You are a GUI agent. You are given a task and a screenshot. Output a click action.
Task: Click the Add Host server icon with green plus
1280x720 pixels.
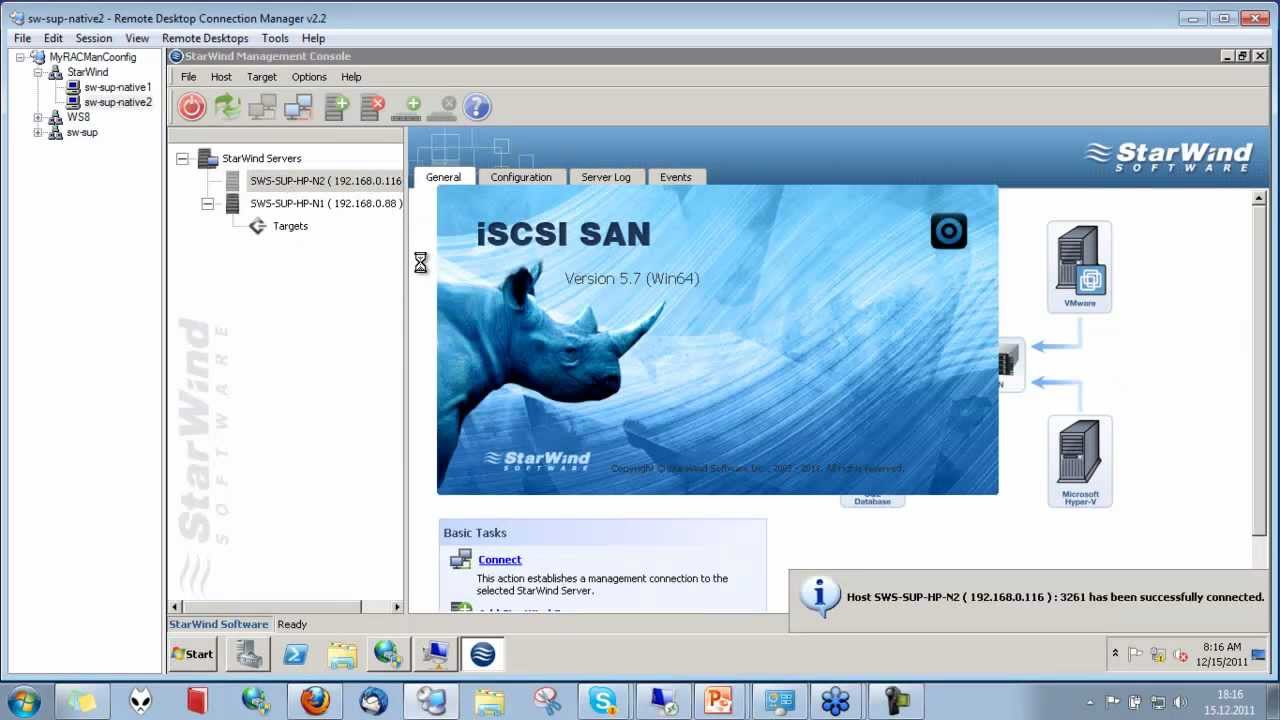pyautogui.click(x=336, y=107)
